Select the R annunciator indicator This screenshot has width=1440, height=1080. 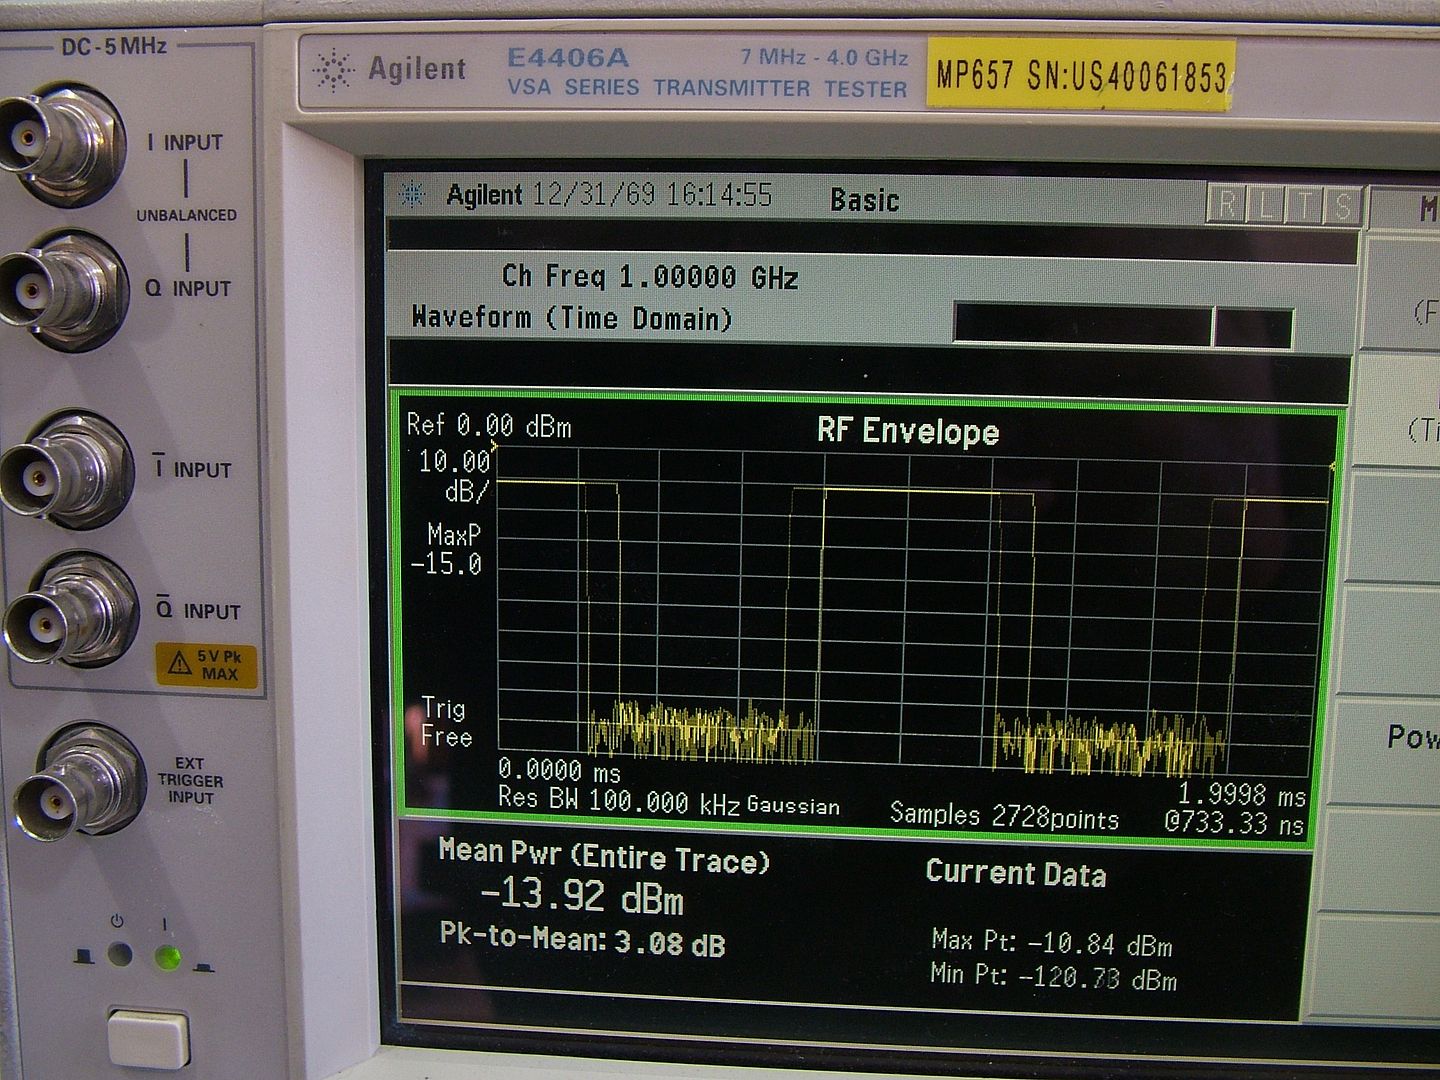click(1226, 205)
